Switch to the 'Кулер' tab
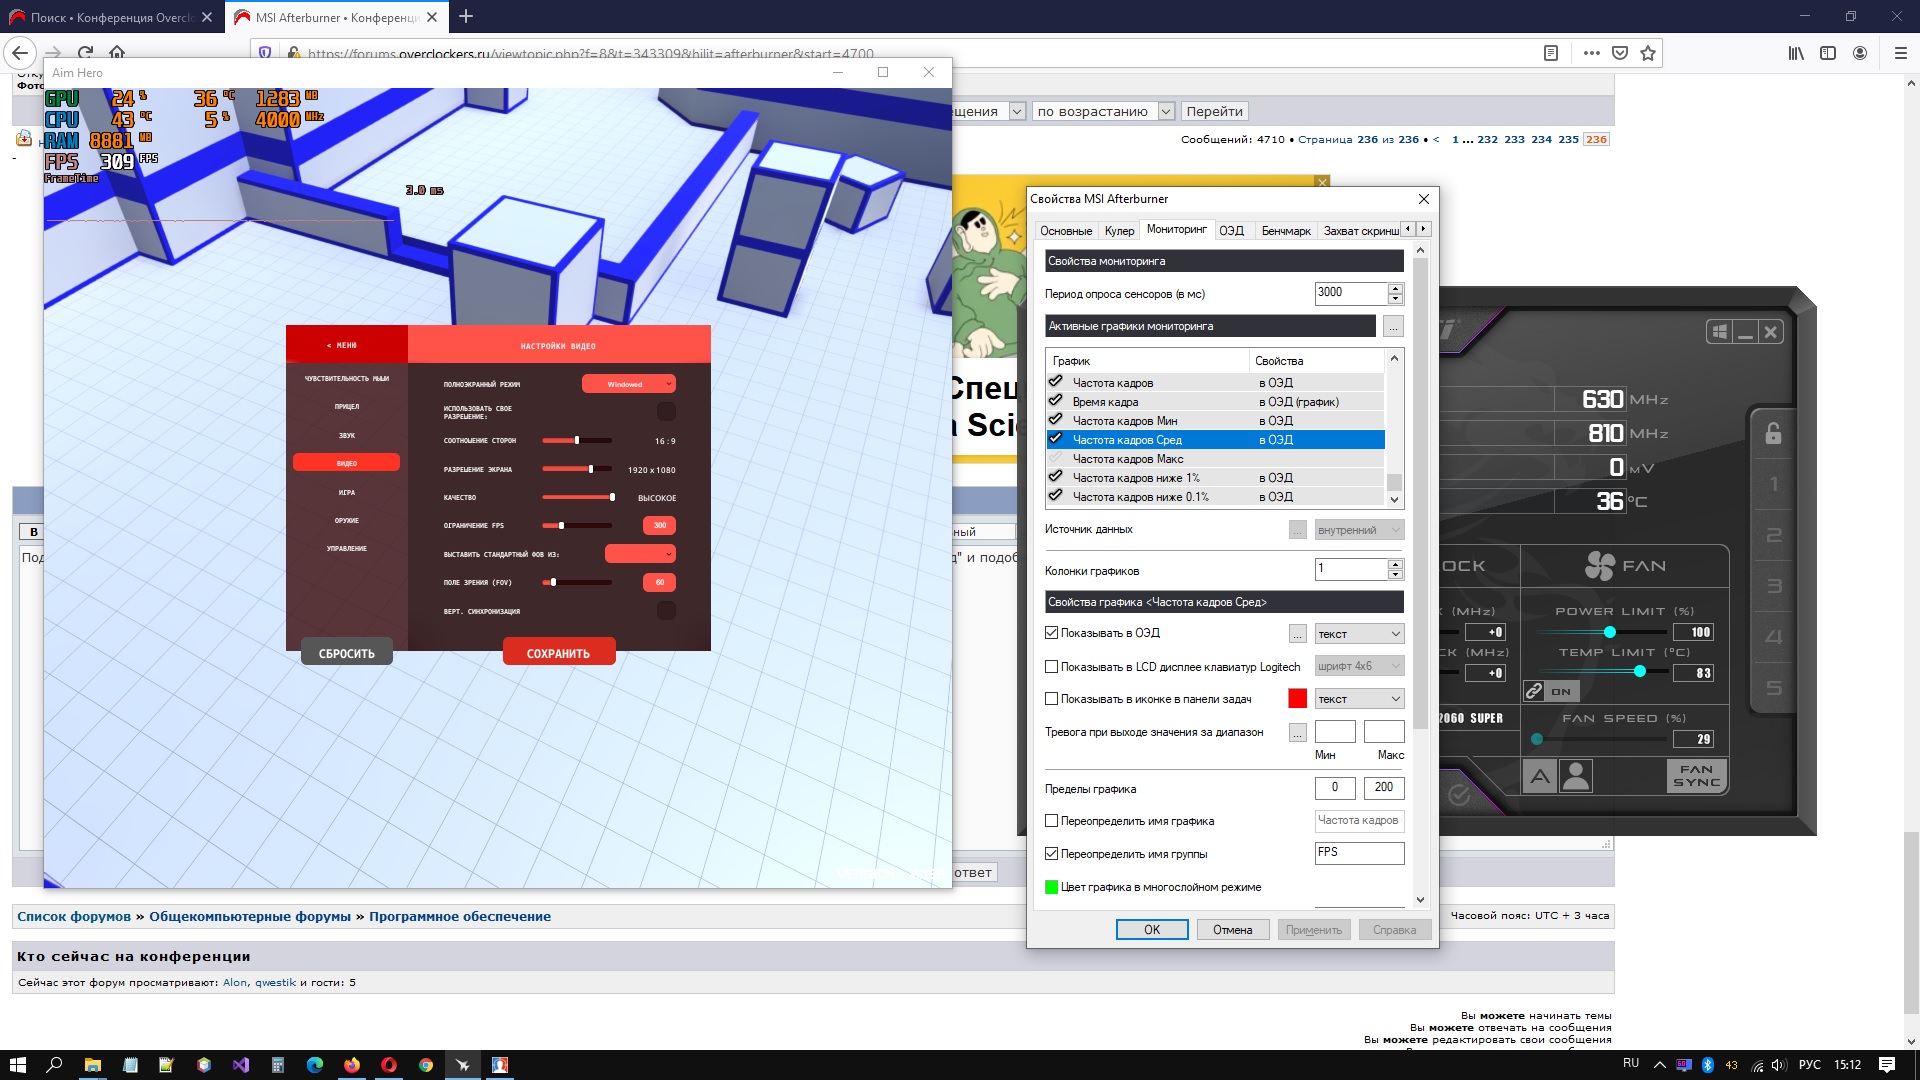This screenshot has height=1080, width=1920. (x=1119, y=231)
